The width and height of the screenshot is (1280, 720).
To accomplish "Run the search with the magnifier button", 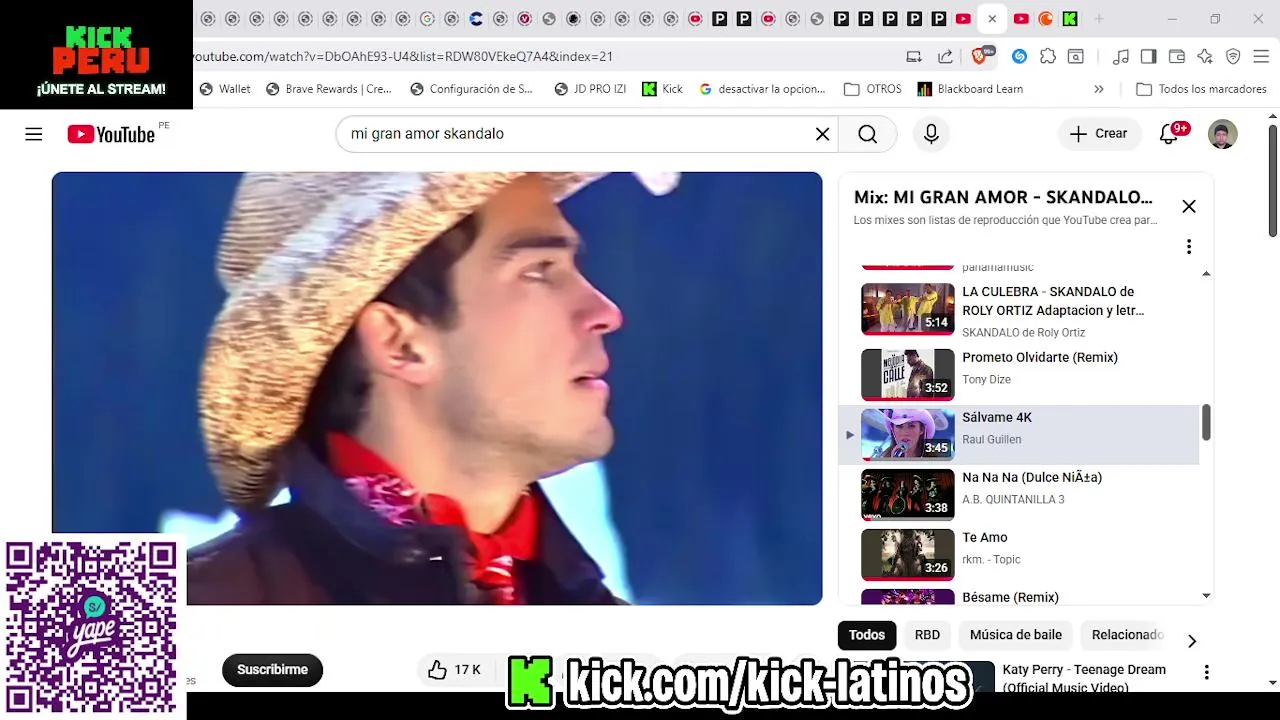I will 867,134.
